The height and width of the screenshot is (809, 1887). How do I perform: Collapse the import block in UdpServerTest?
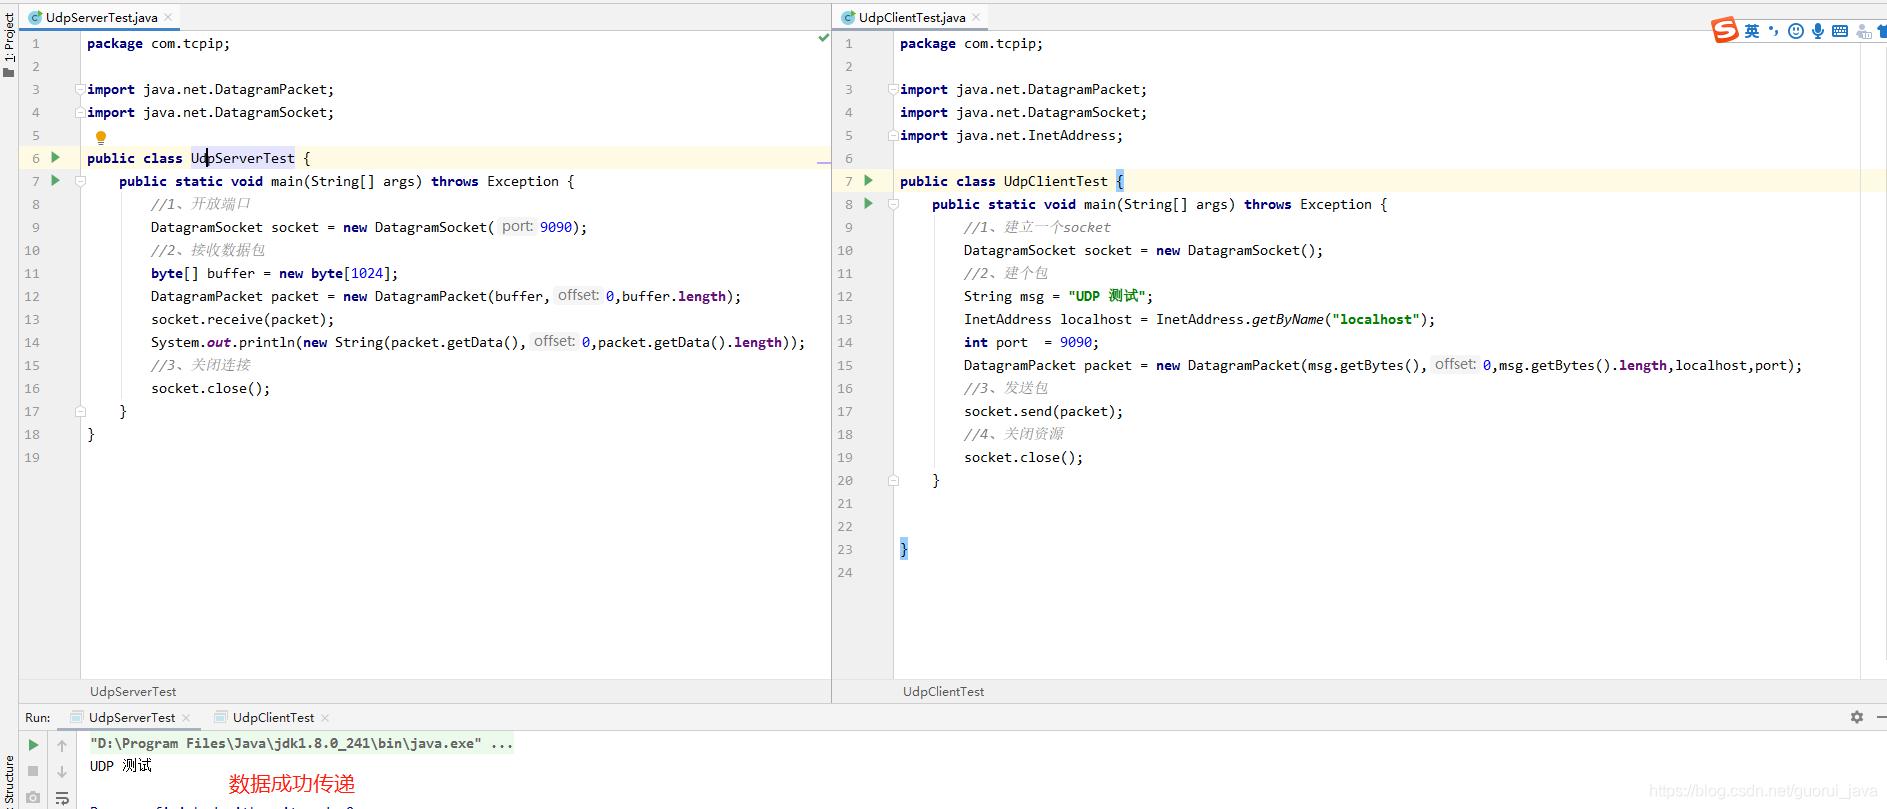(x=80, y=90)
